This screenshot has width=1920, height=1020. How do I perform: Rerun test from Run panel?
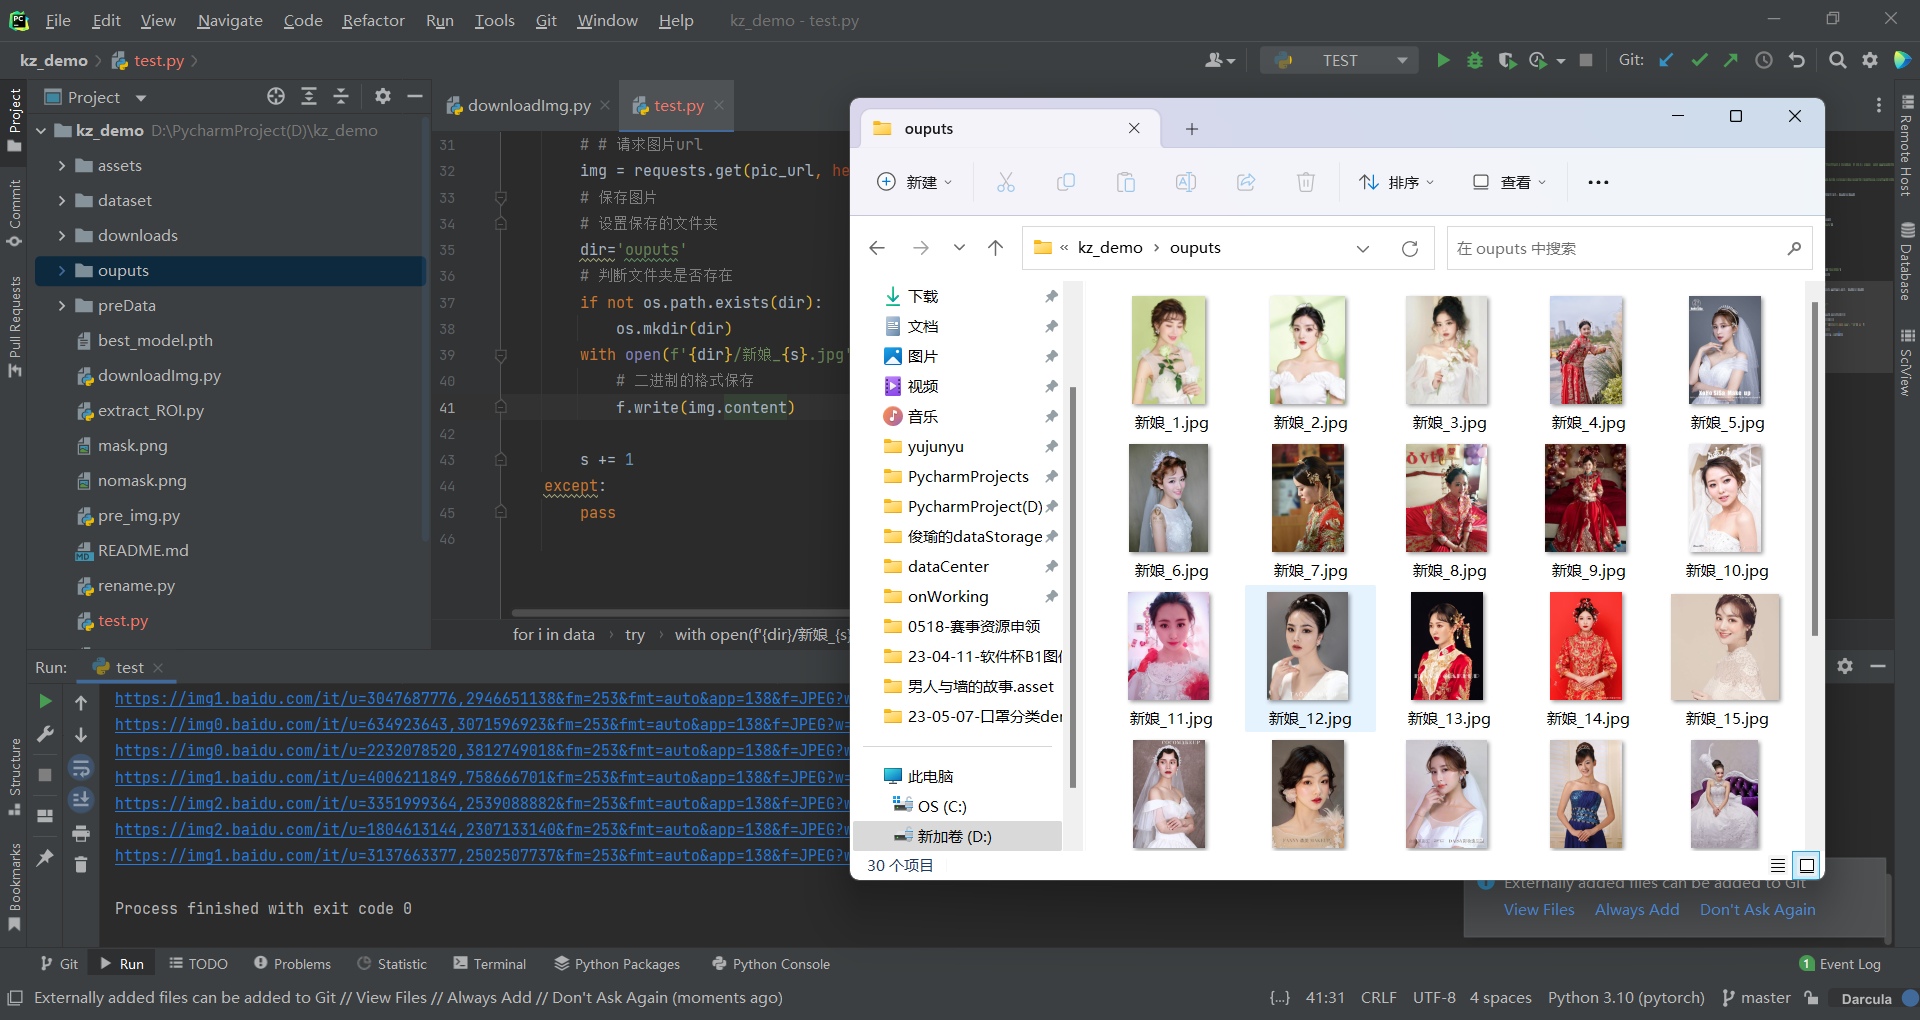click(x=45, y=701)
